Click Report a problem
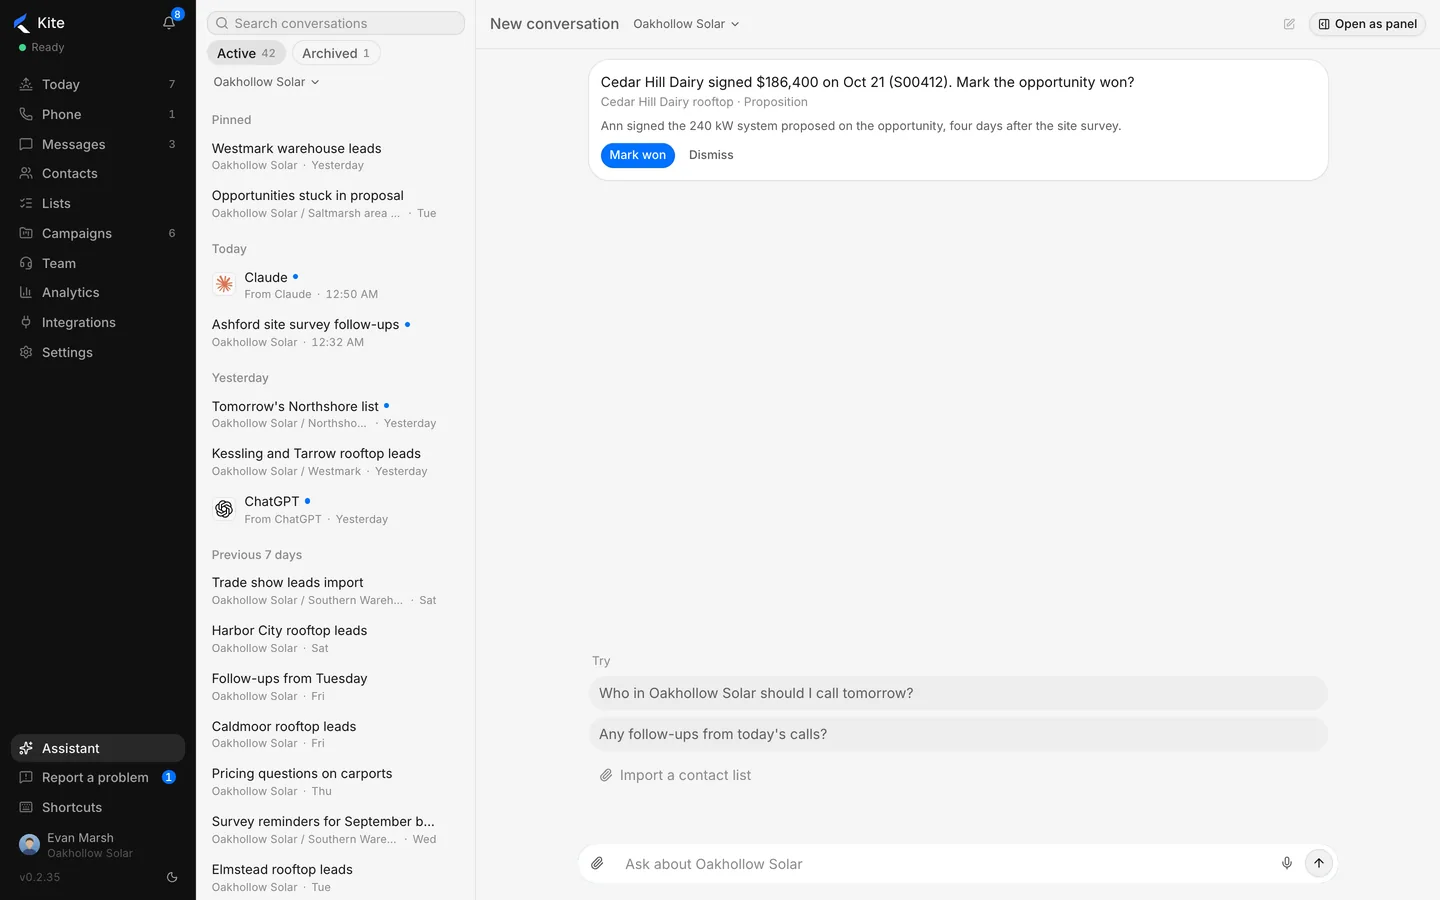The width and height of the screenshot is (1440, 900). tap(98, 778)
